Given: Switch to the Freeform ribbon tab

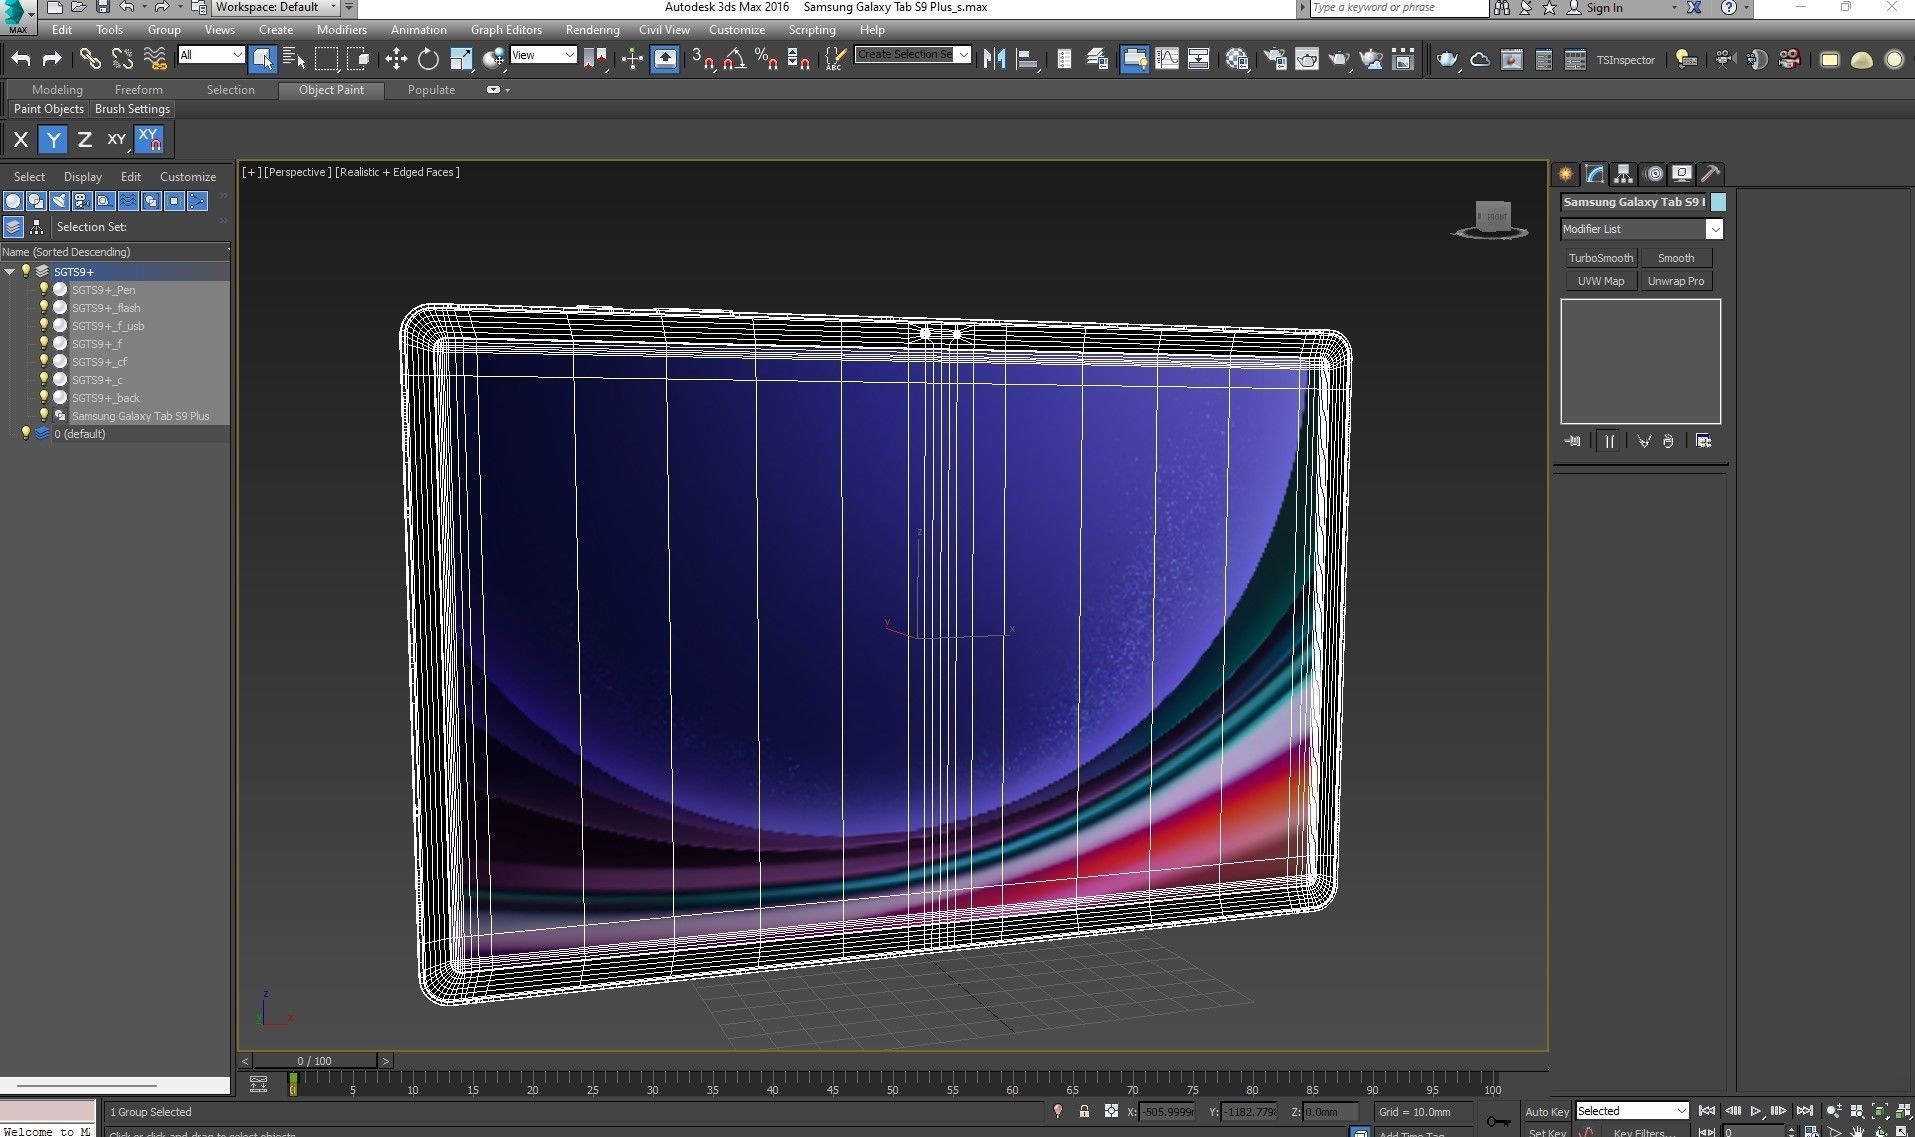Looking at the screenshot, I should tap(139, 90).
